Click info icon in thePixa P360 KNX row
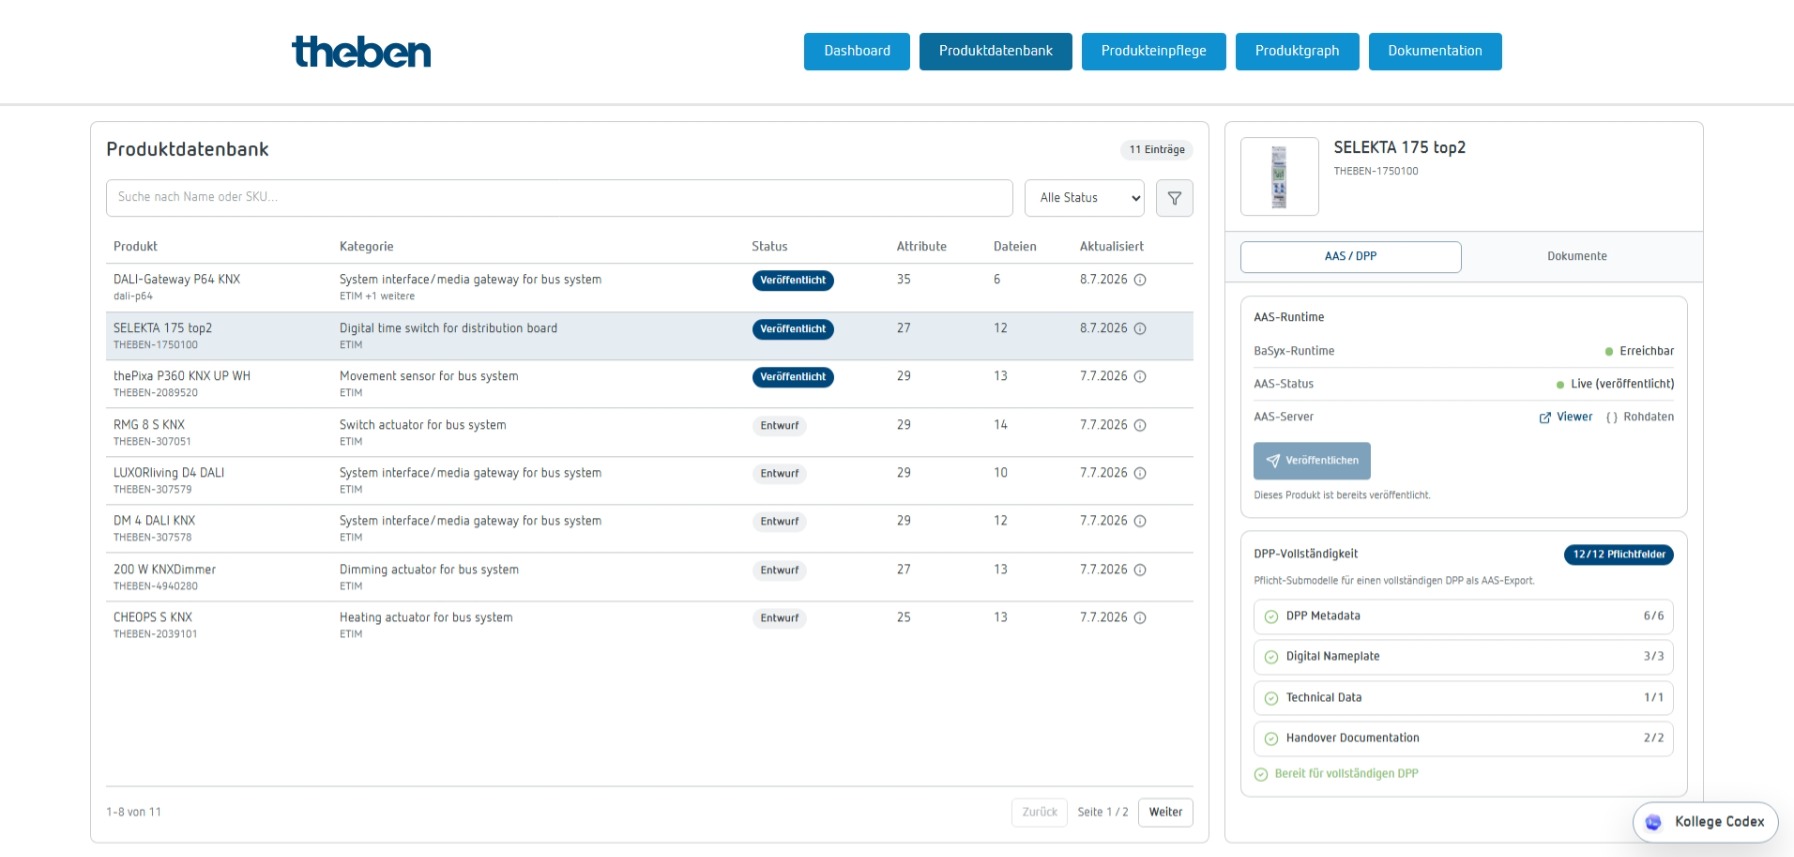This screenshot has width=1794, height=857. pyautogui.click(x=1140, y=376)
